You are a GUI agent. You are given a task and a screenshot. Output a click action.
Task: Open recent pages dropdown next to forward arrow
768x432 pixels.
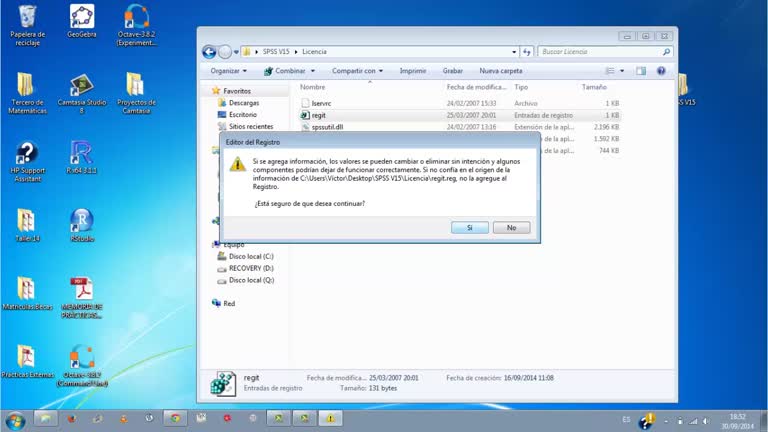pyautogui.click(x=236, y=52)
